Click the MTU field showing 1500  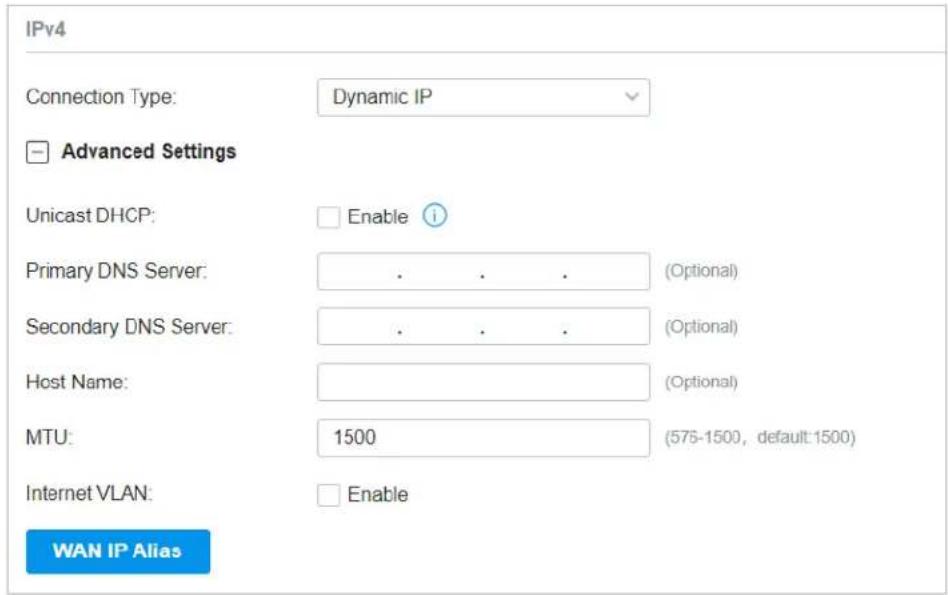[x=483, y=438]
